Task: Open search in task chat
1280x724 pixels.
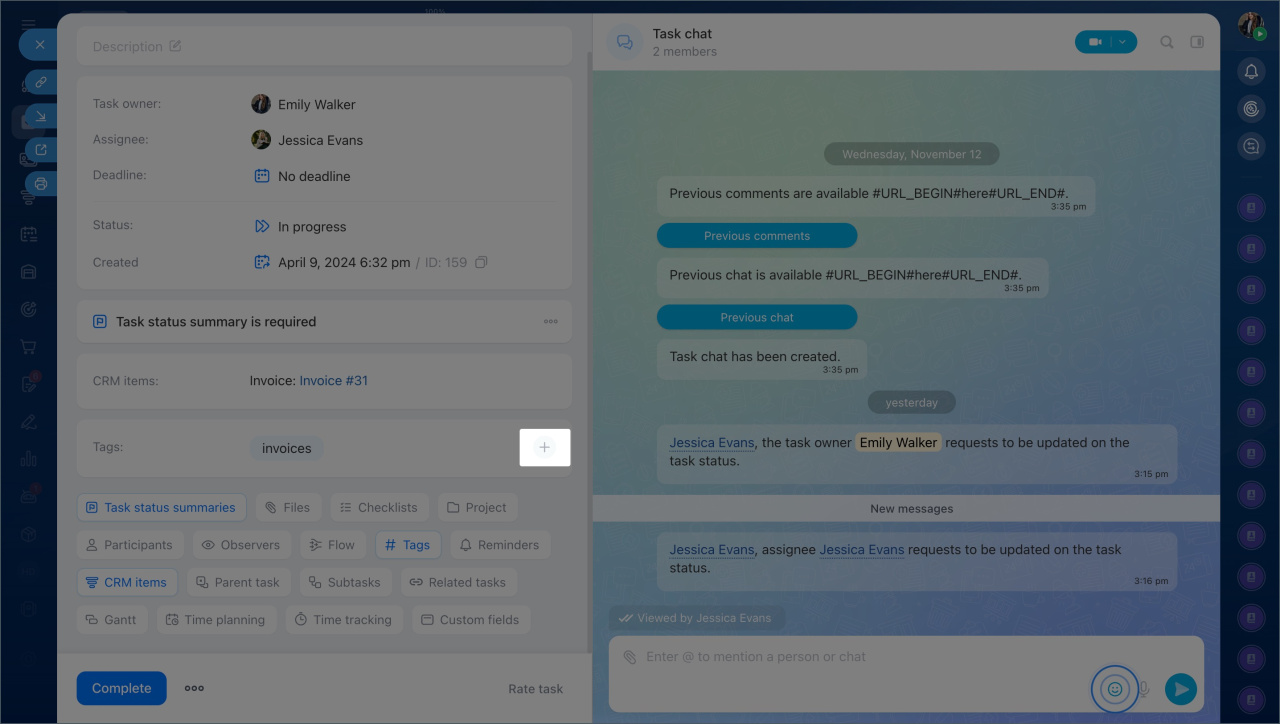Action: tap(1166, 42)
